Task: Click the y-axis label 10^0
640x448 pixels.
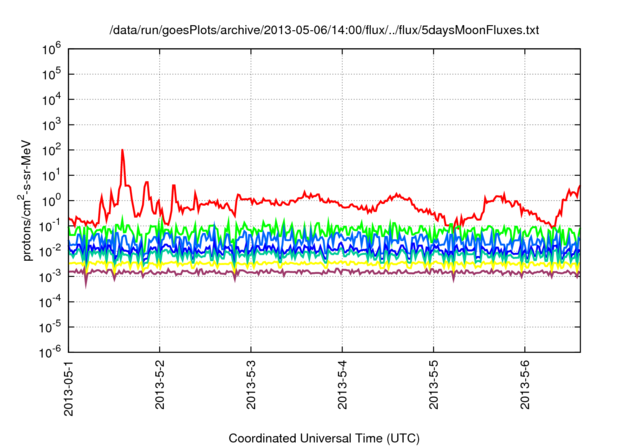Action: tap(51, 201)
